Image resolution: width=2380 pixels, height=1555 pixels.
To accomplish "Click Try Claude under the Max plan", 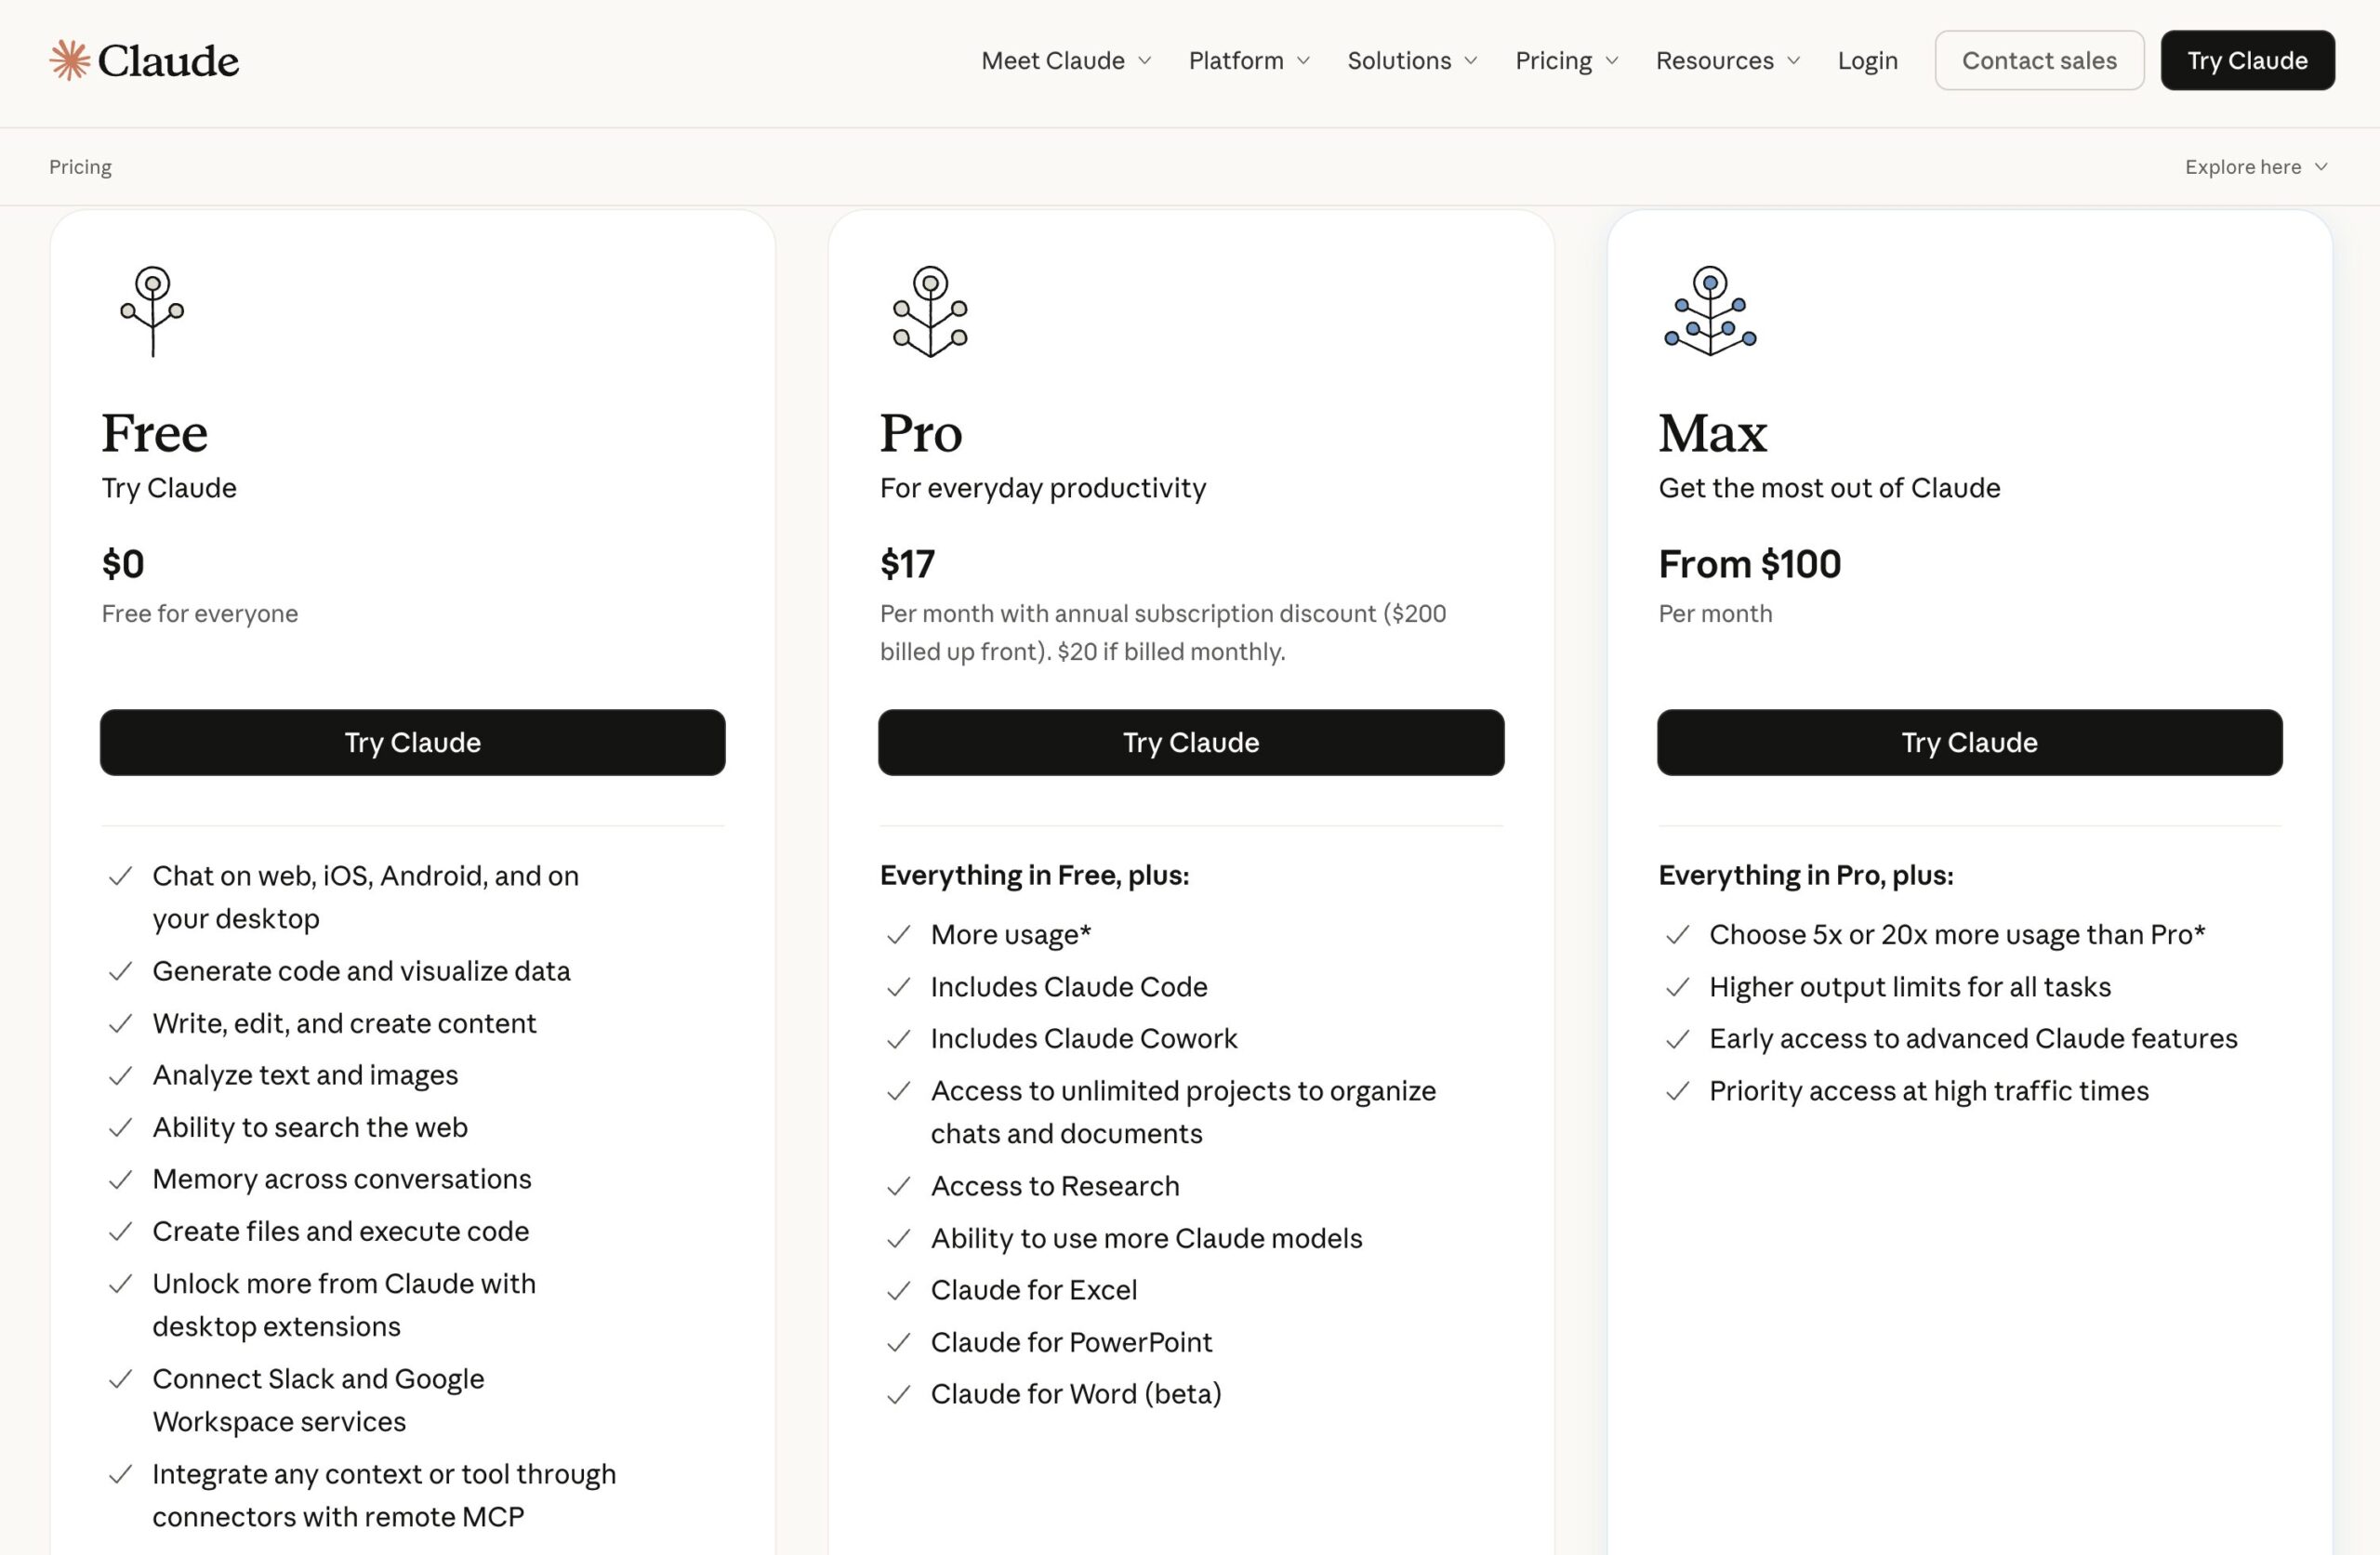I will pyautogui.click(x=1969, y=742).
